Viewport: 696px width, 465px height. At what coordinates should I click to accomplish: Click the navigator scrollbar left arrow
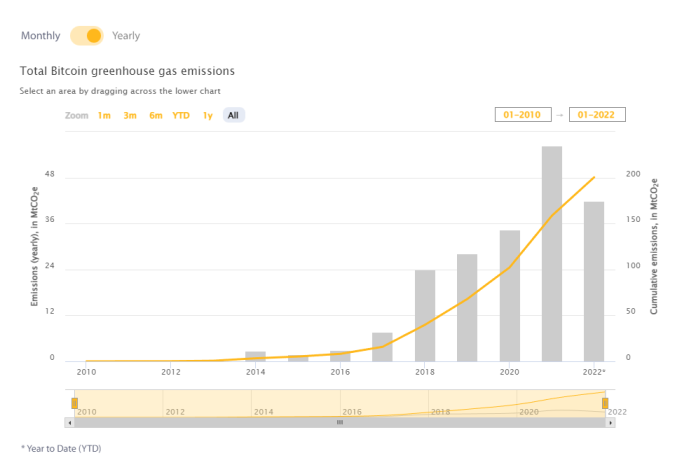[x=70, y=423]
